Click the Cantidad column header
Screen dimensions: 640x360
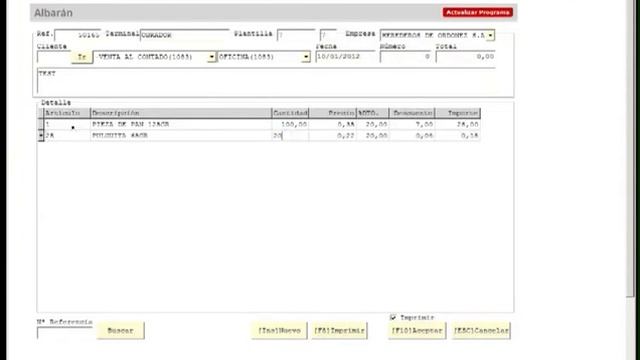point(290,113)
